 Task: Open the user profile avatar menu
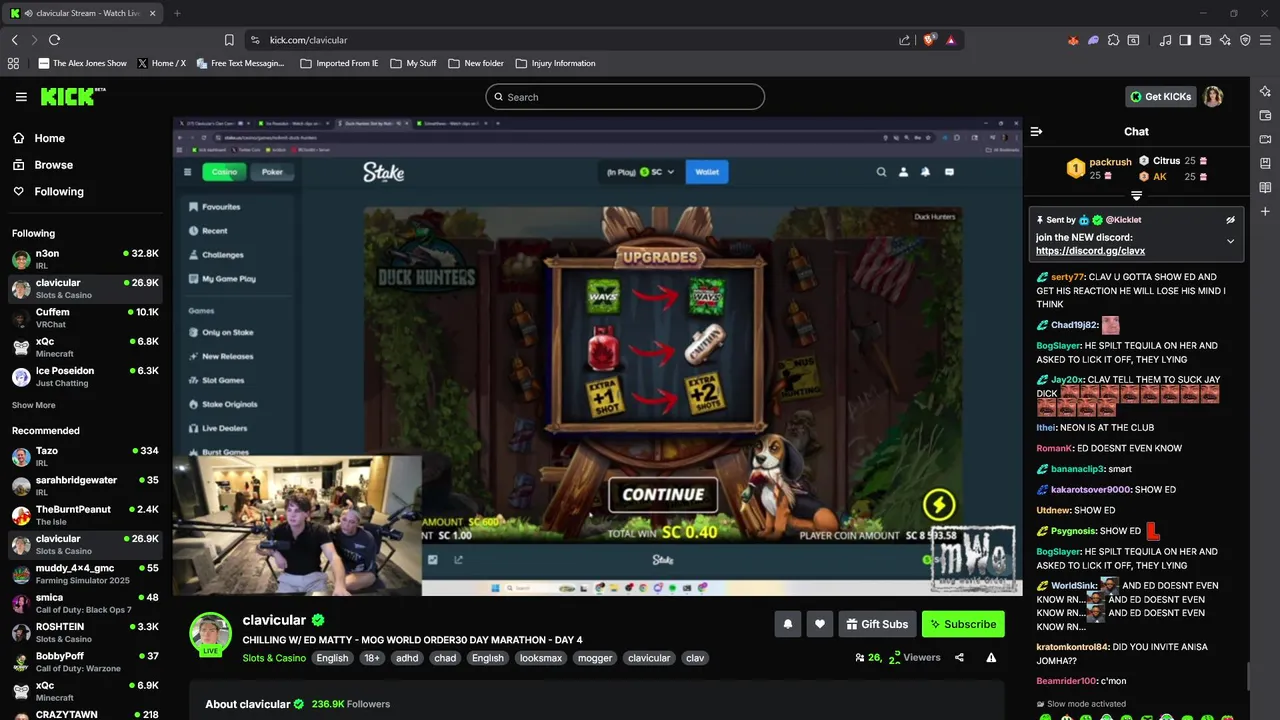pos(1213,97)
